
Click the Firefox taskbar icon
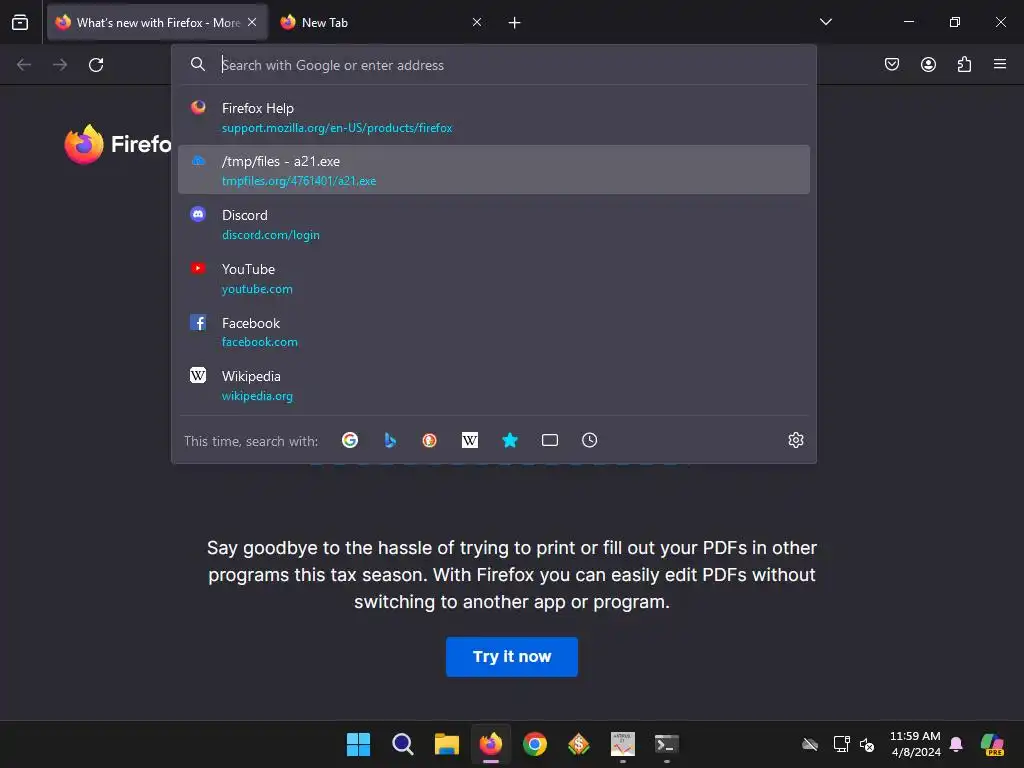pyautogui.click(x=490, y=744)
